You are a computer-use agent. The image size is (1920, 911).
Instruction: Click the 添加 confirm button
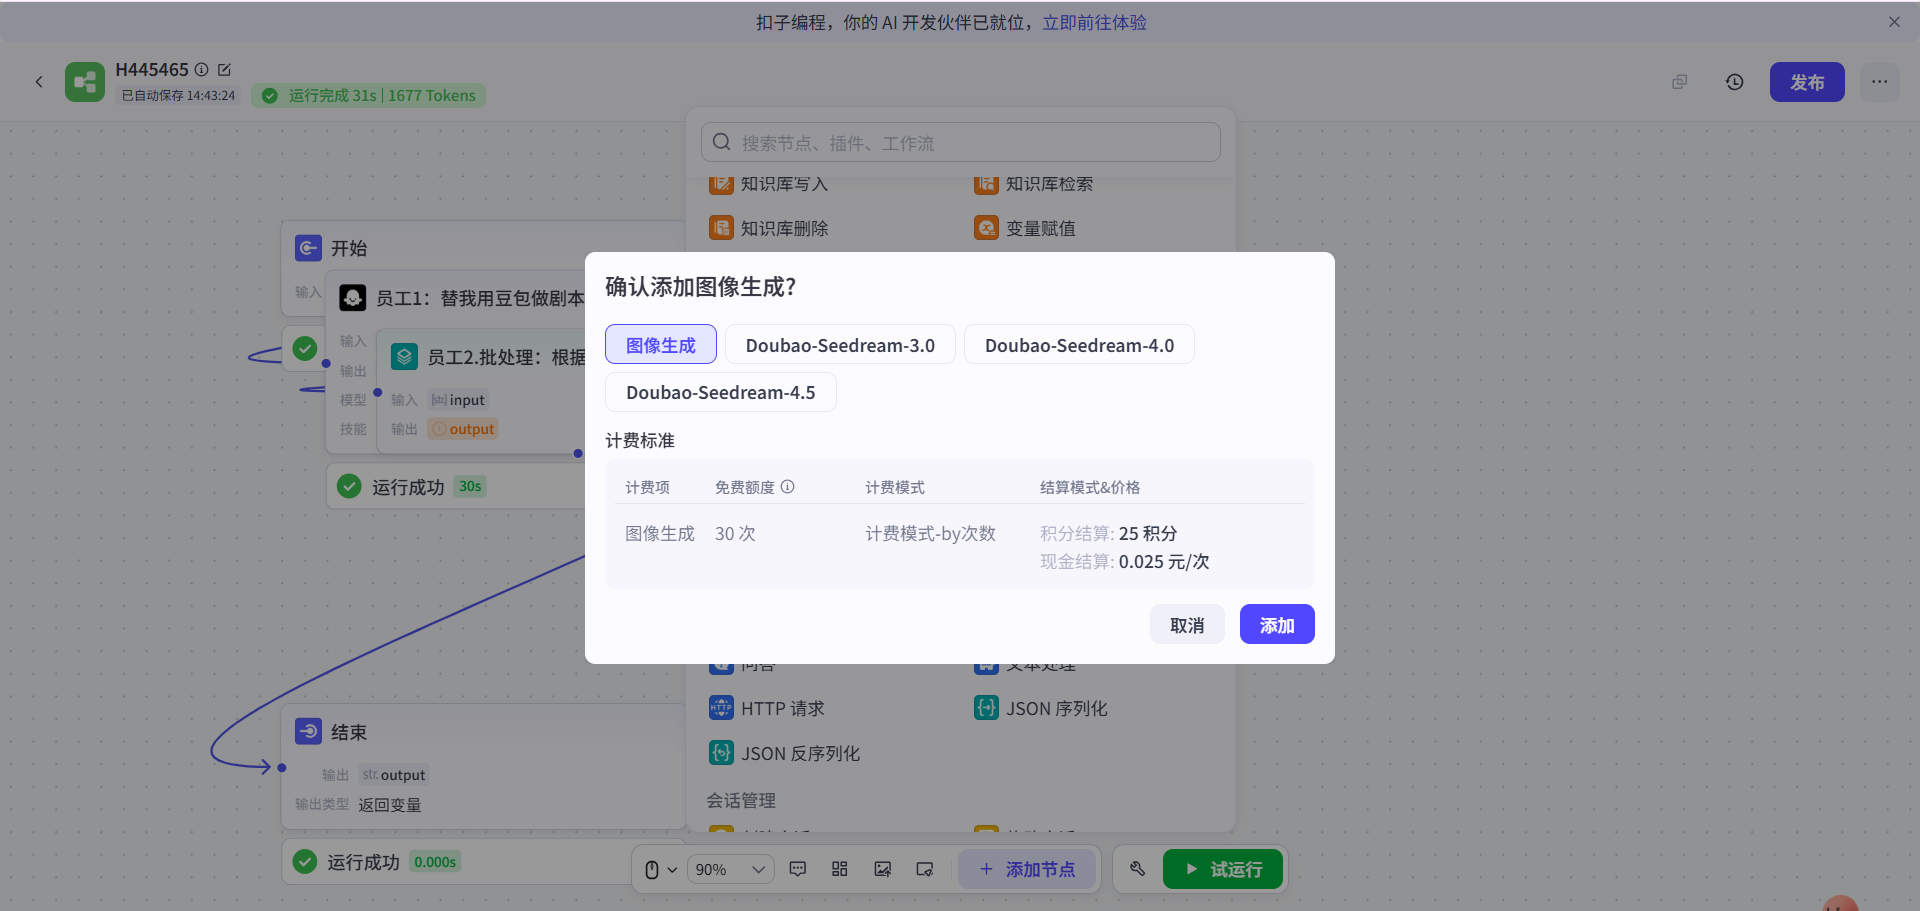pos(1277,625)
